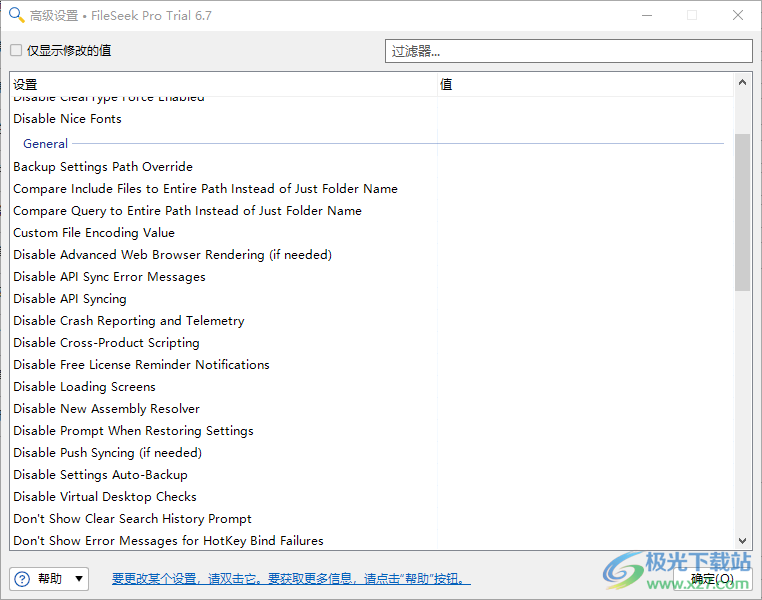
Task: Select Disable Settings Auto-Backup row
Action: pos(372,475)
